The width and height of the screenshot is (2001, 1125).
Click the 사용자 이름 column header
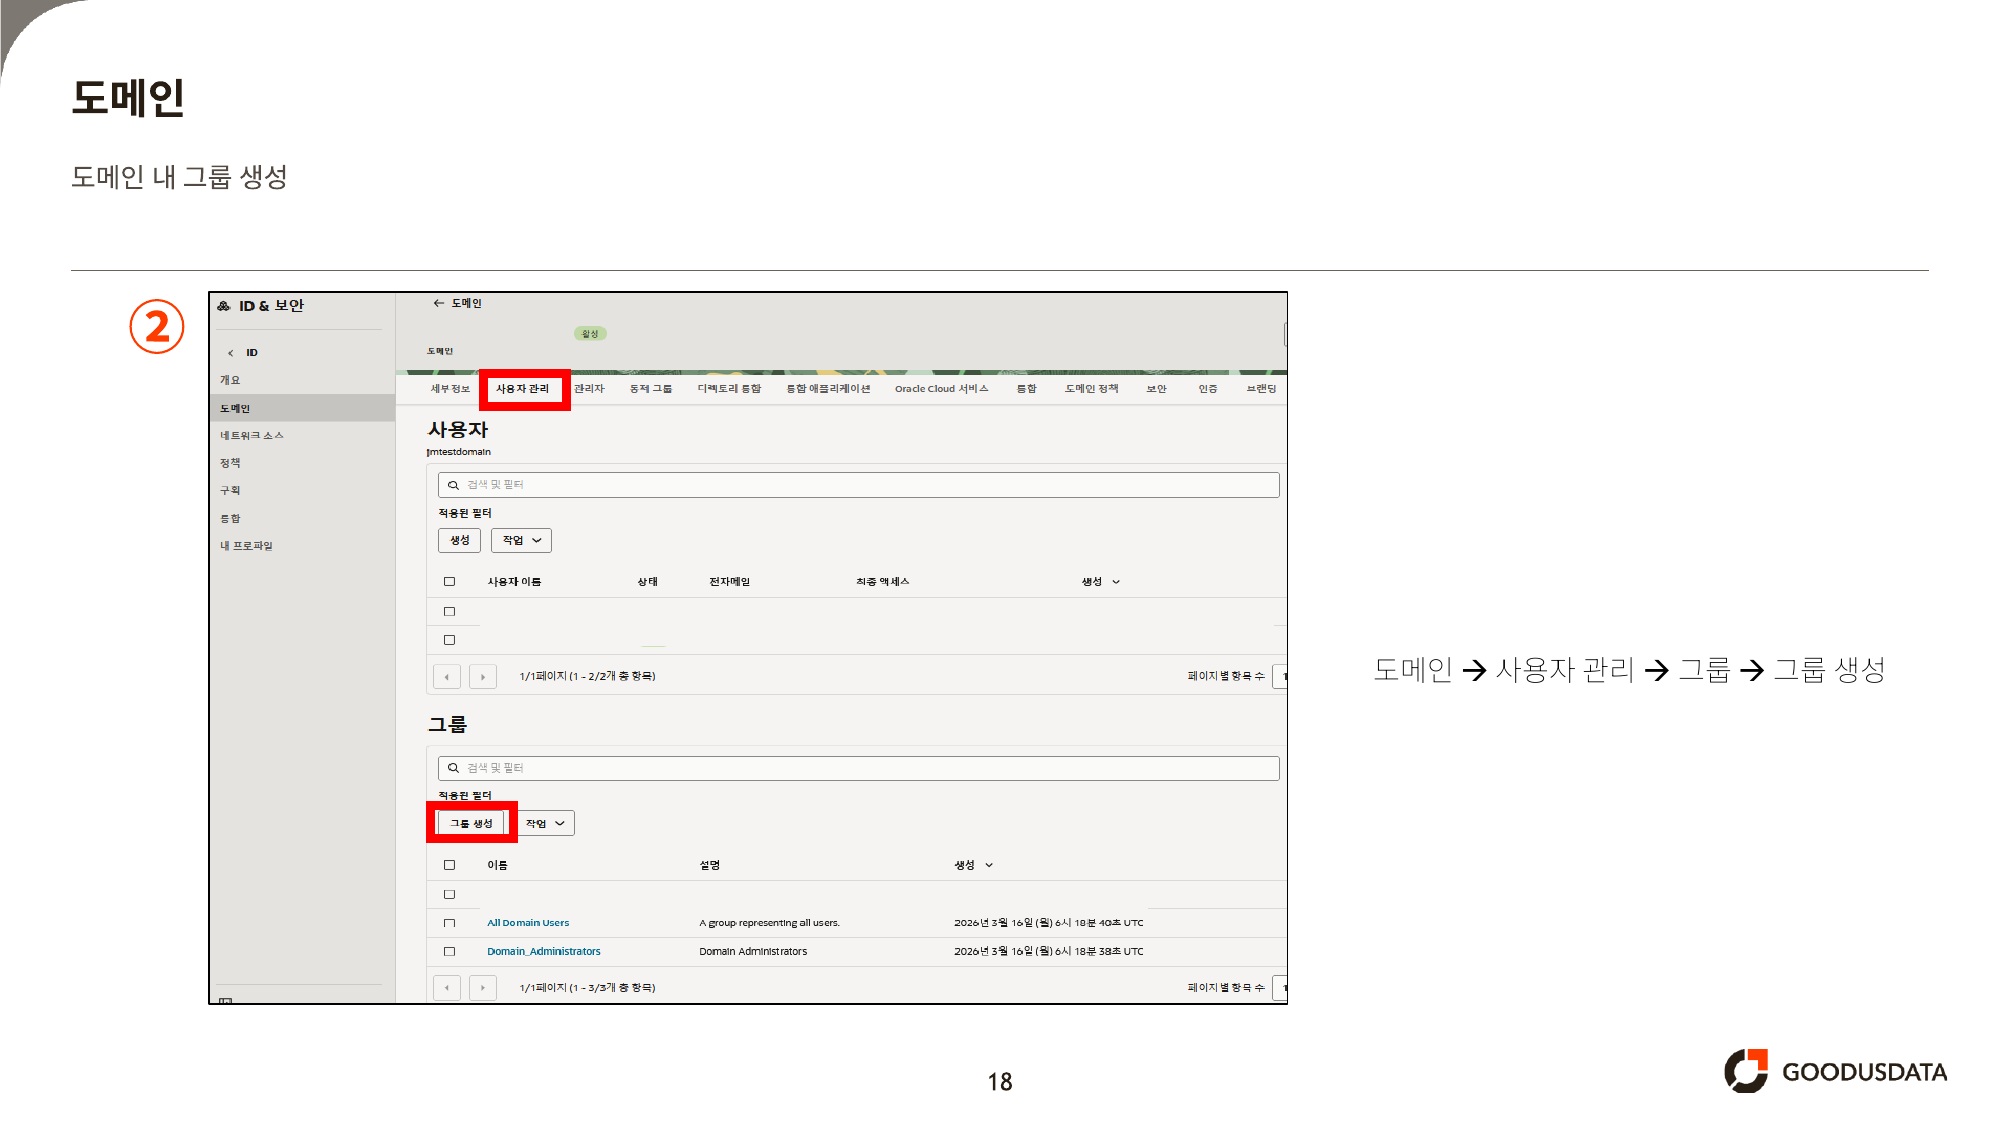pos(514,582)
